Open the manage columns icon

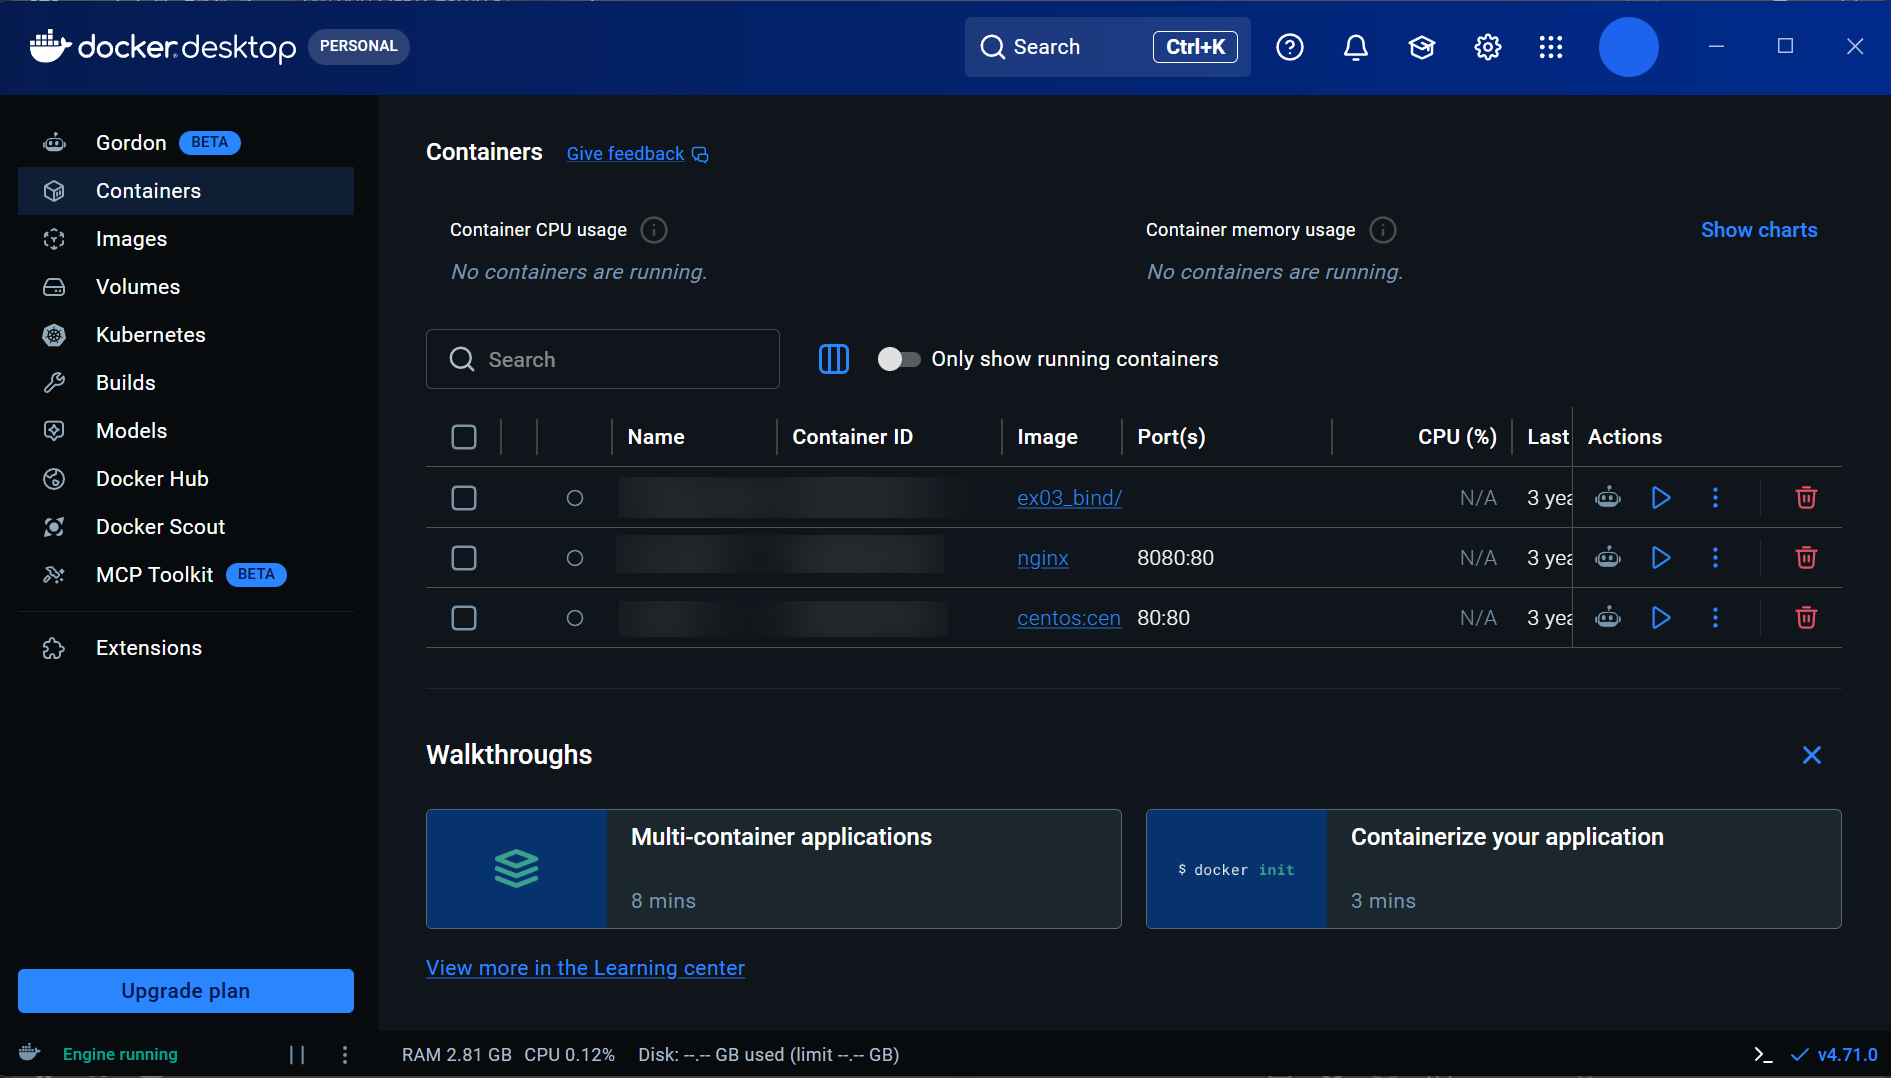click(834, 359)
